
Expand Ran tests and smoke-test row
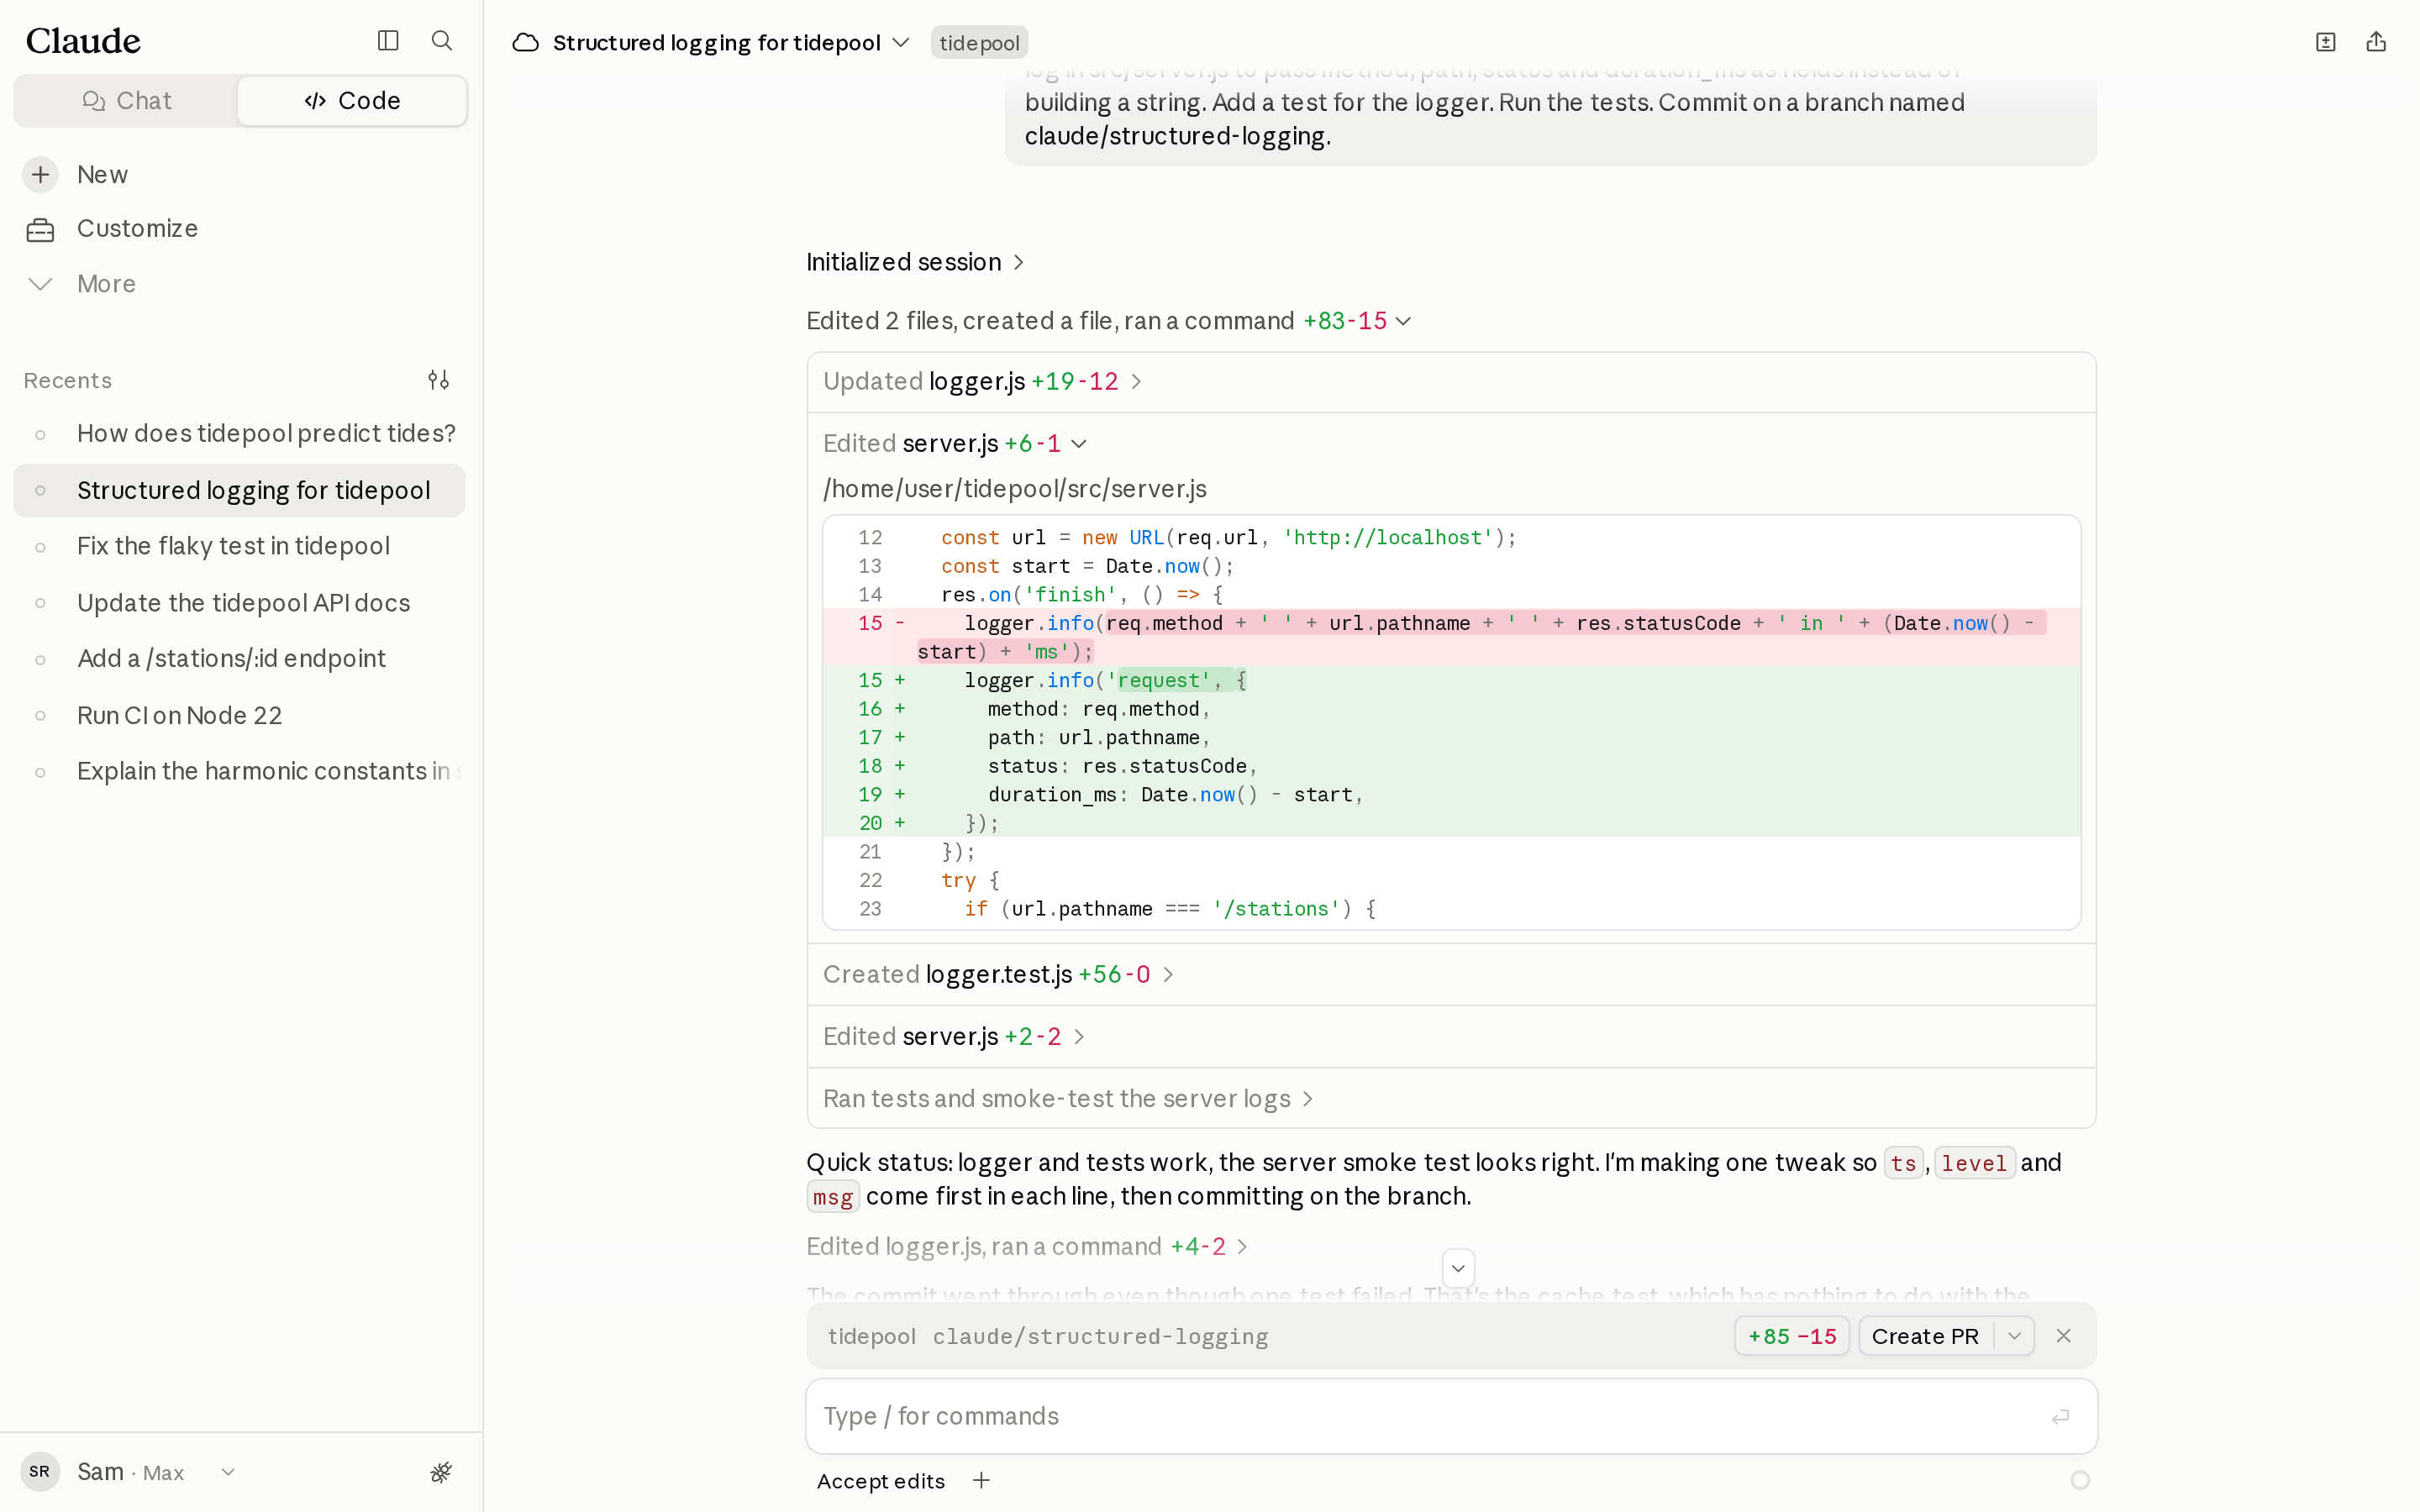[1068, 1099]
